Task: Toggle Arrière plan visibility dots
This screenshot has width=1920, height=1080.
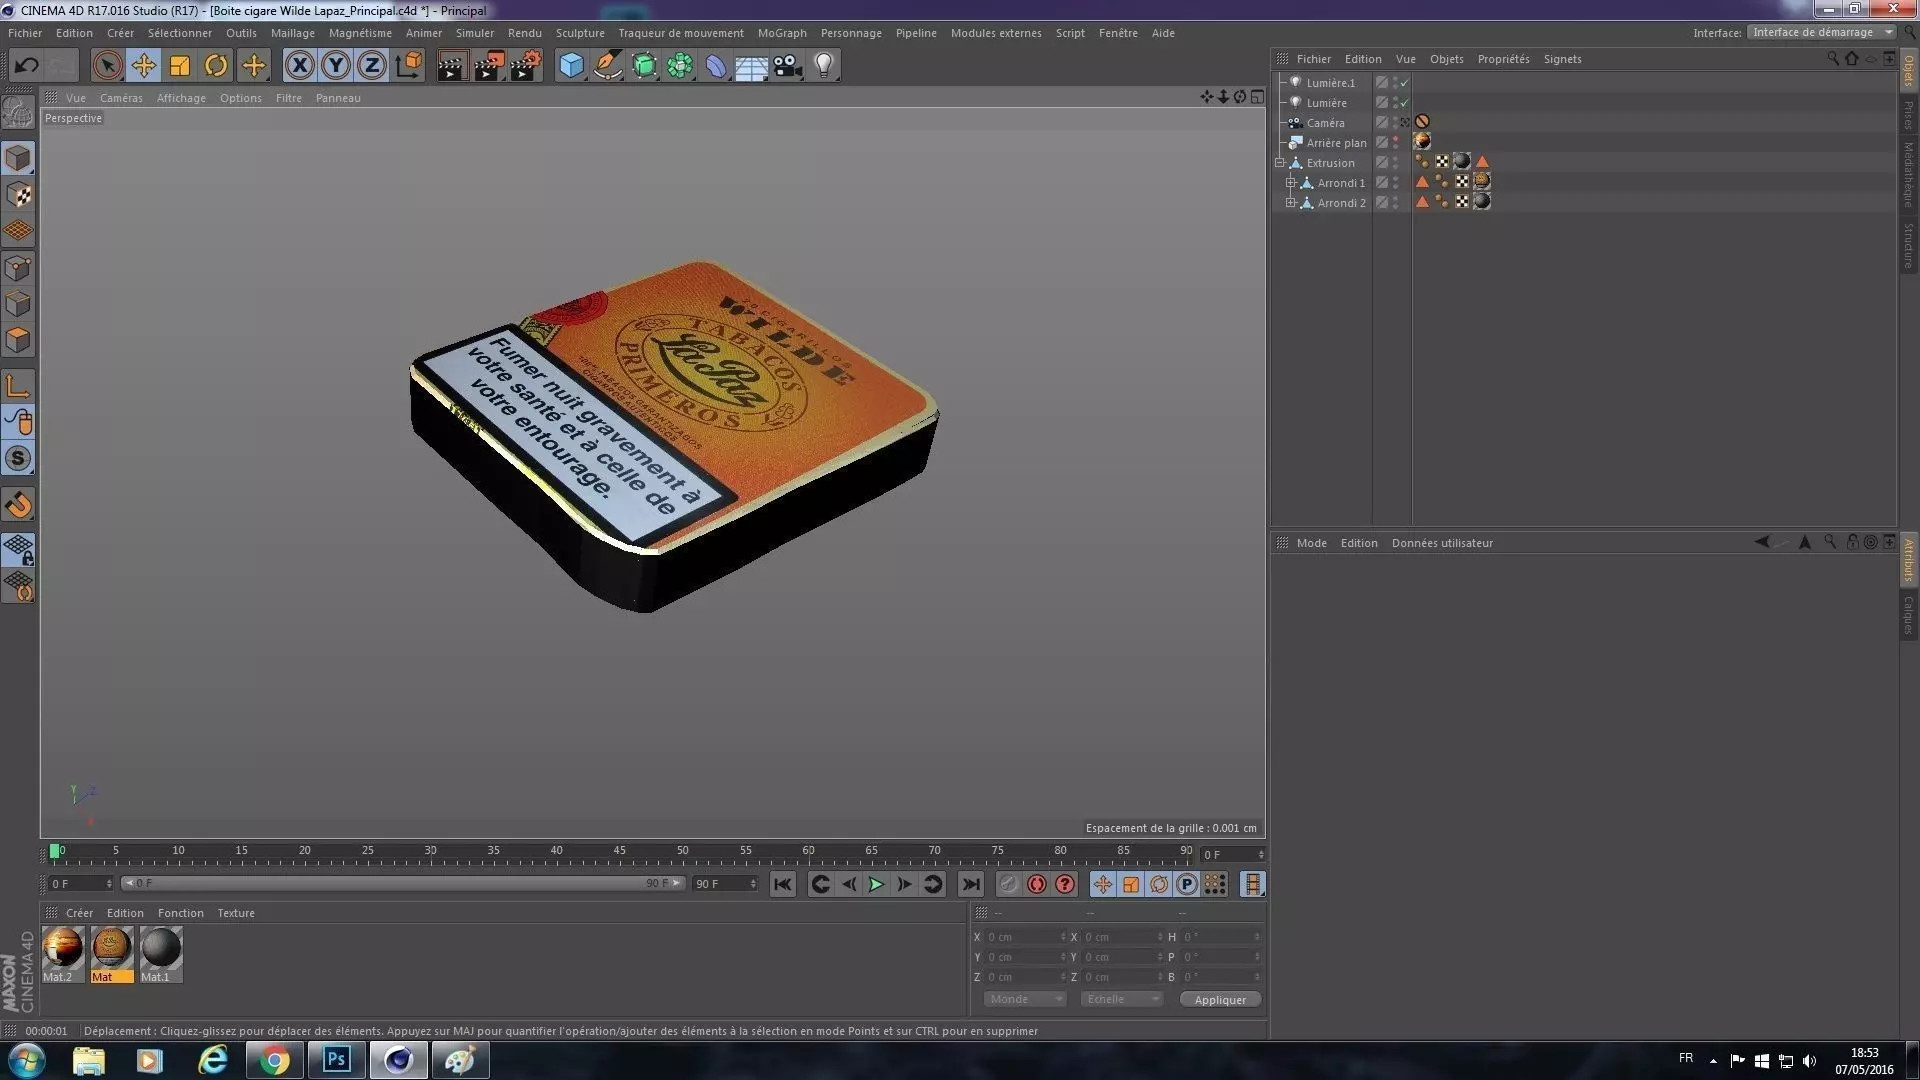Action: pyautogui.click(x=1396, y=142)
